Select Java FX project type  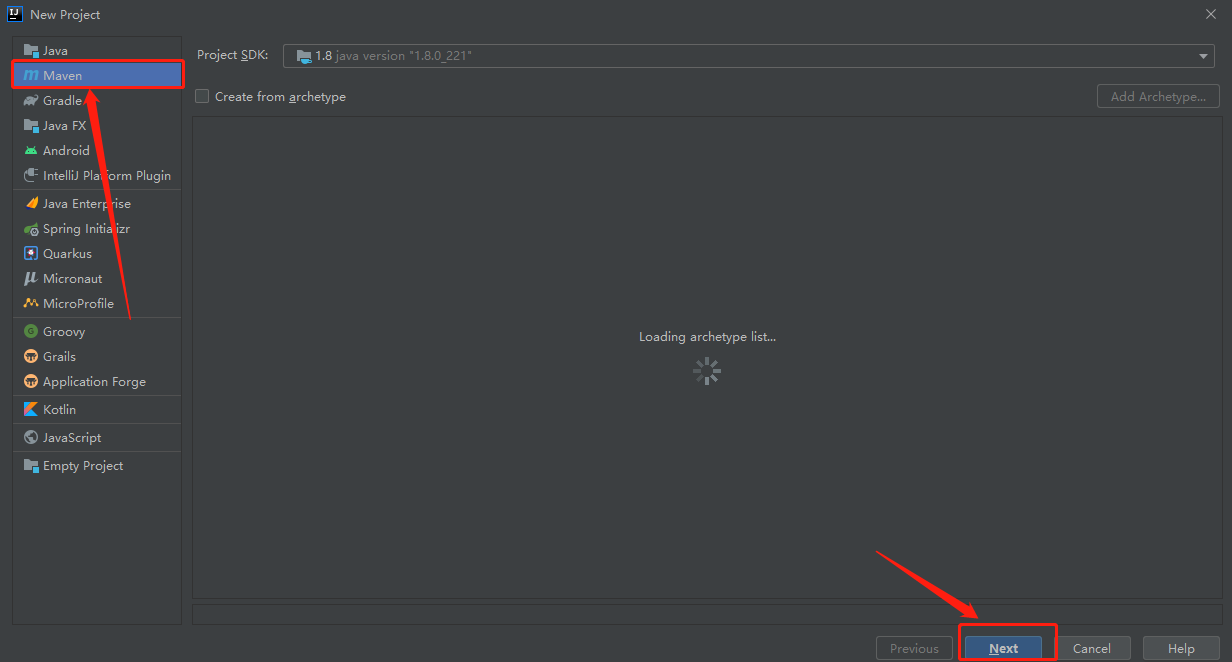(97, 125)
